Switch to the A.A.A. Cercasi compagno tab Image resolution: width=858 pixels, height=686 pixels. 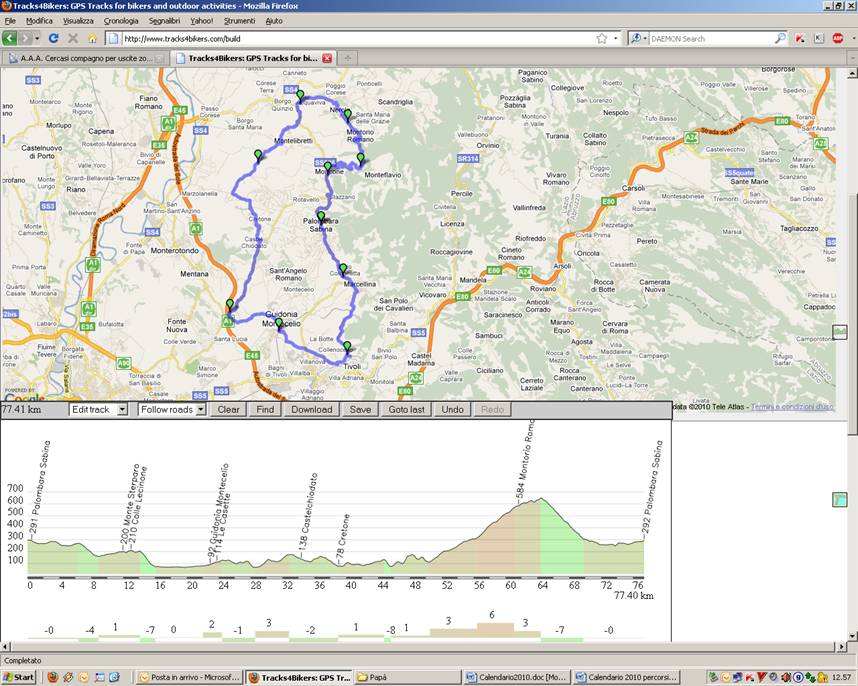85,58
